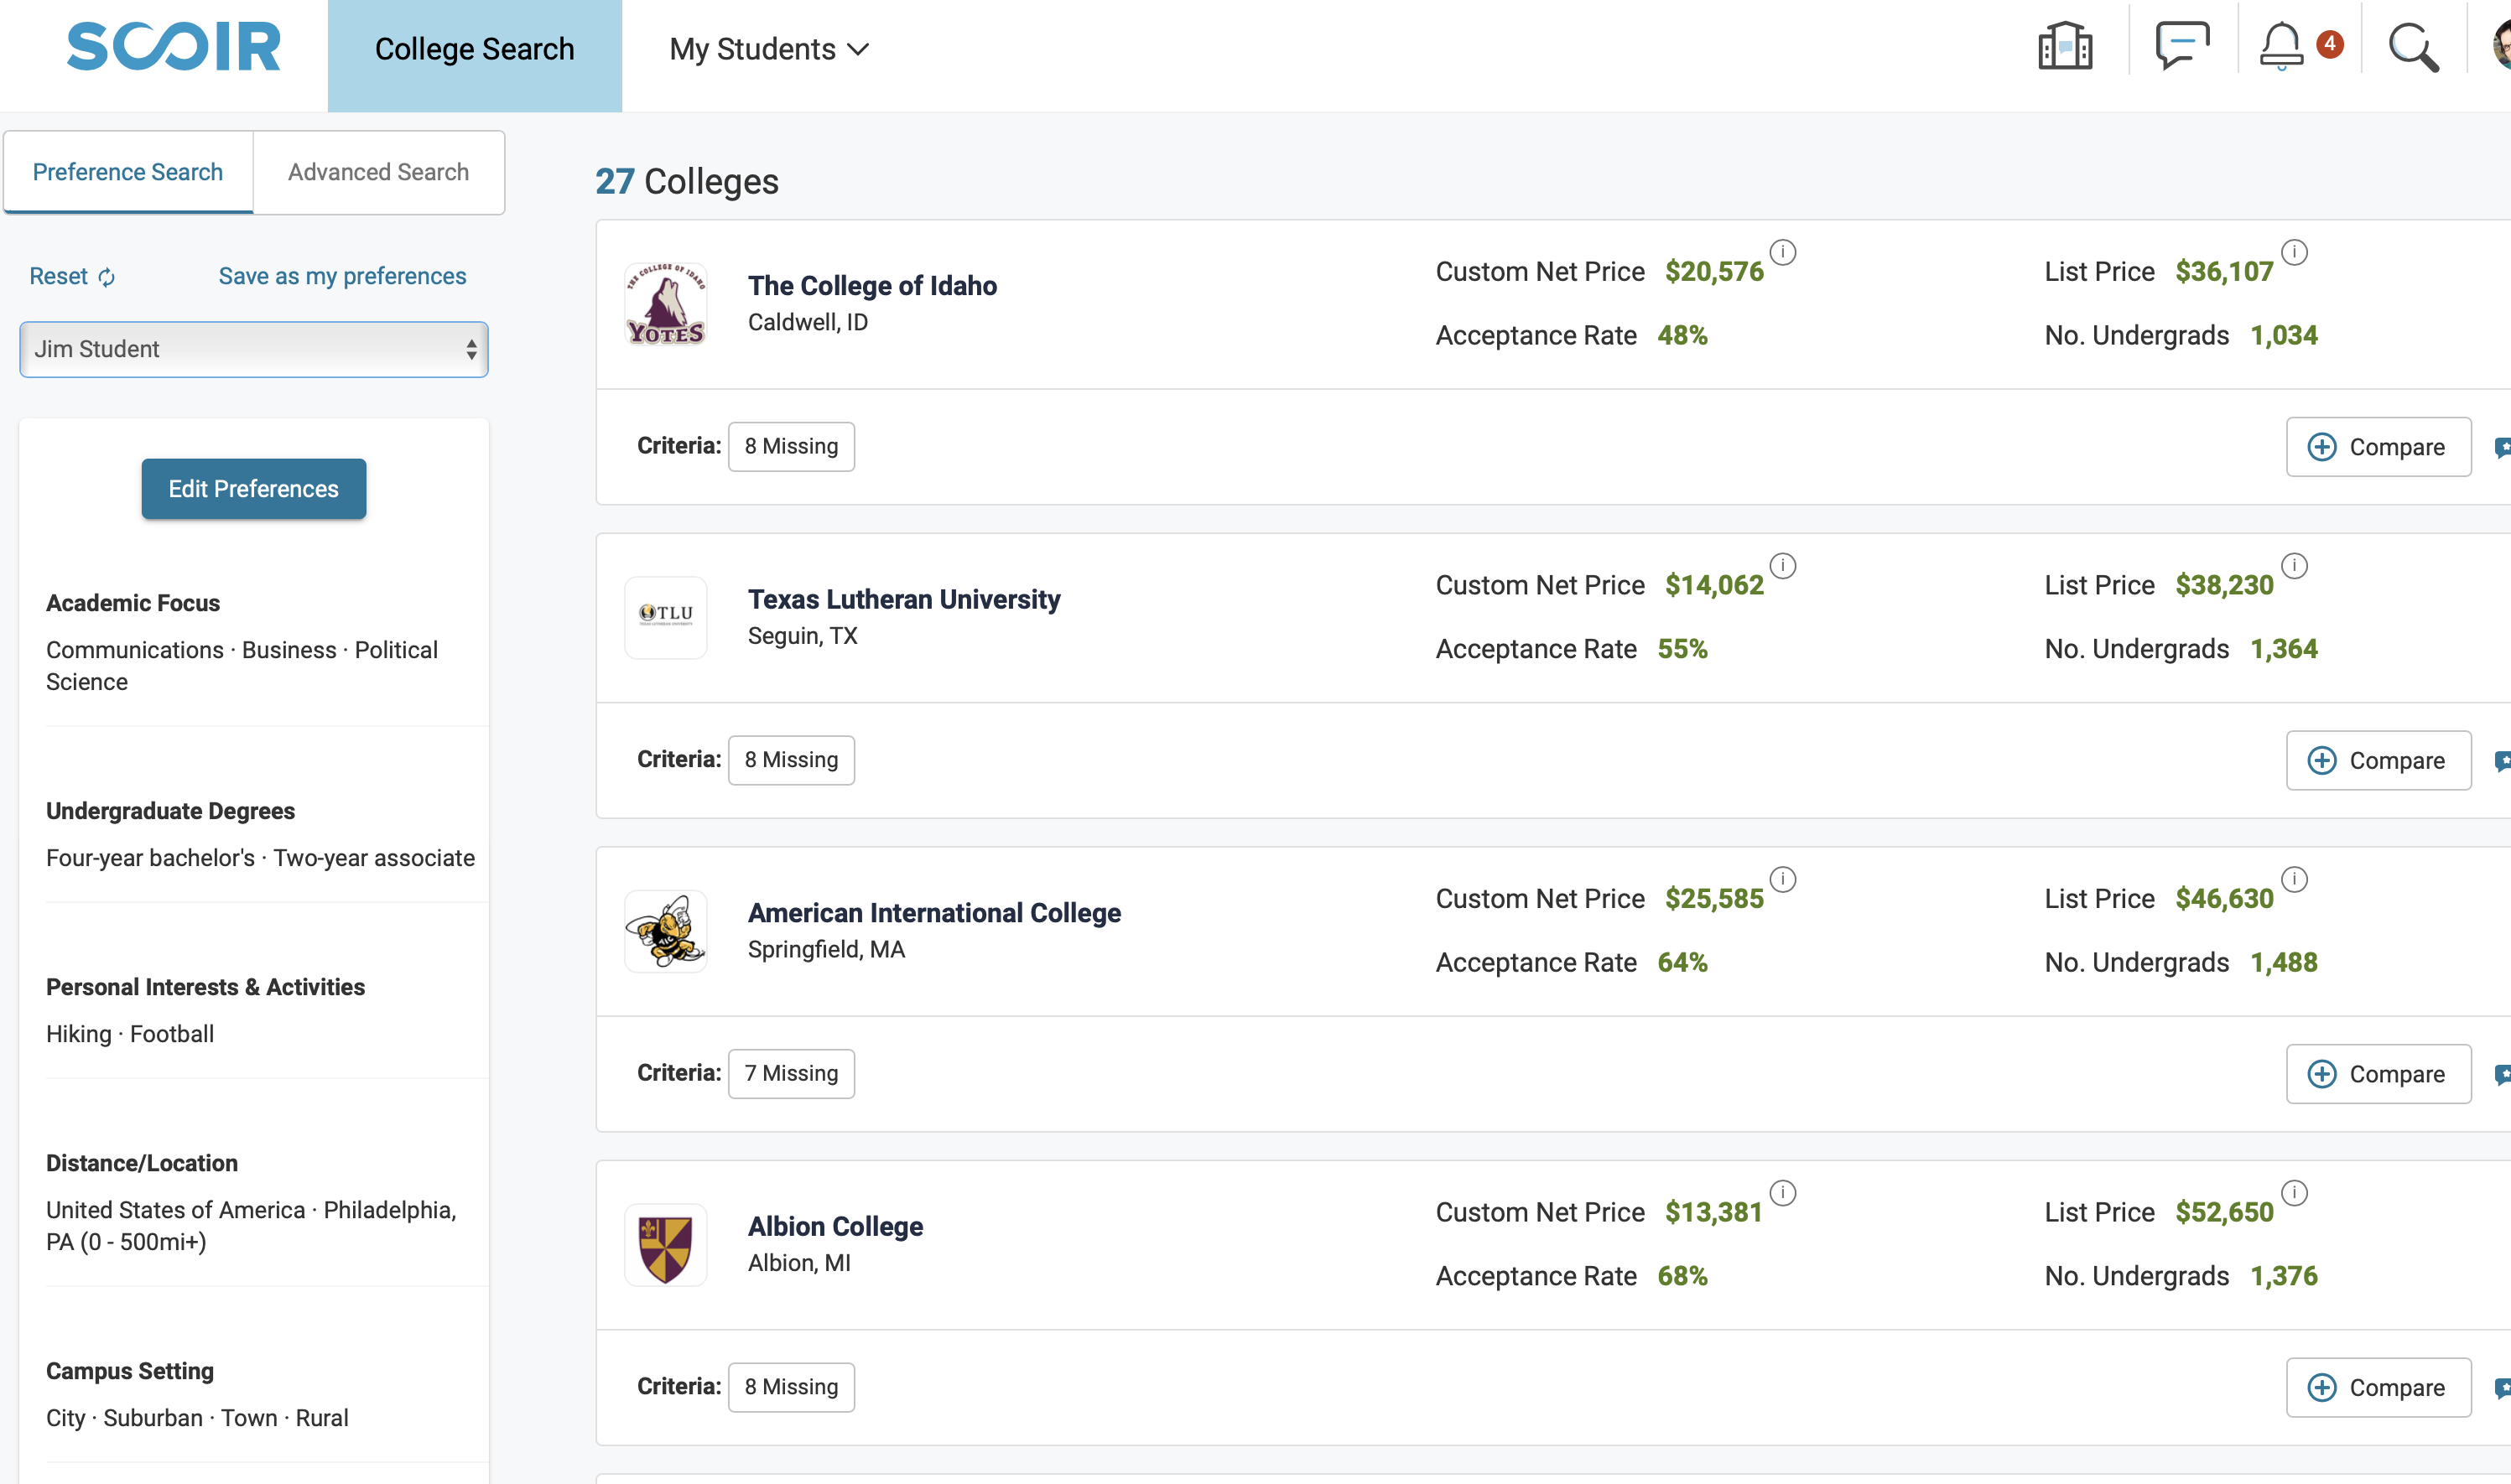Click the Academic Focus heading

click(133, 603)
